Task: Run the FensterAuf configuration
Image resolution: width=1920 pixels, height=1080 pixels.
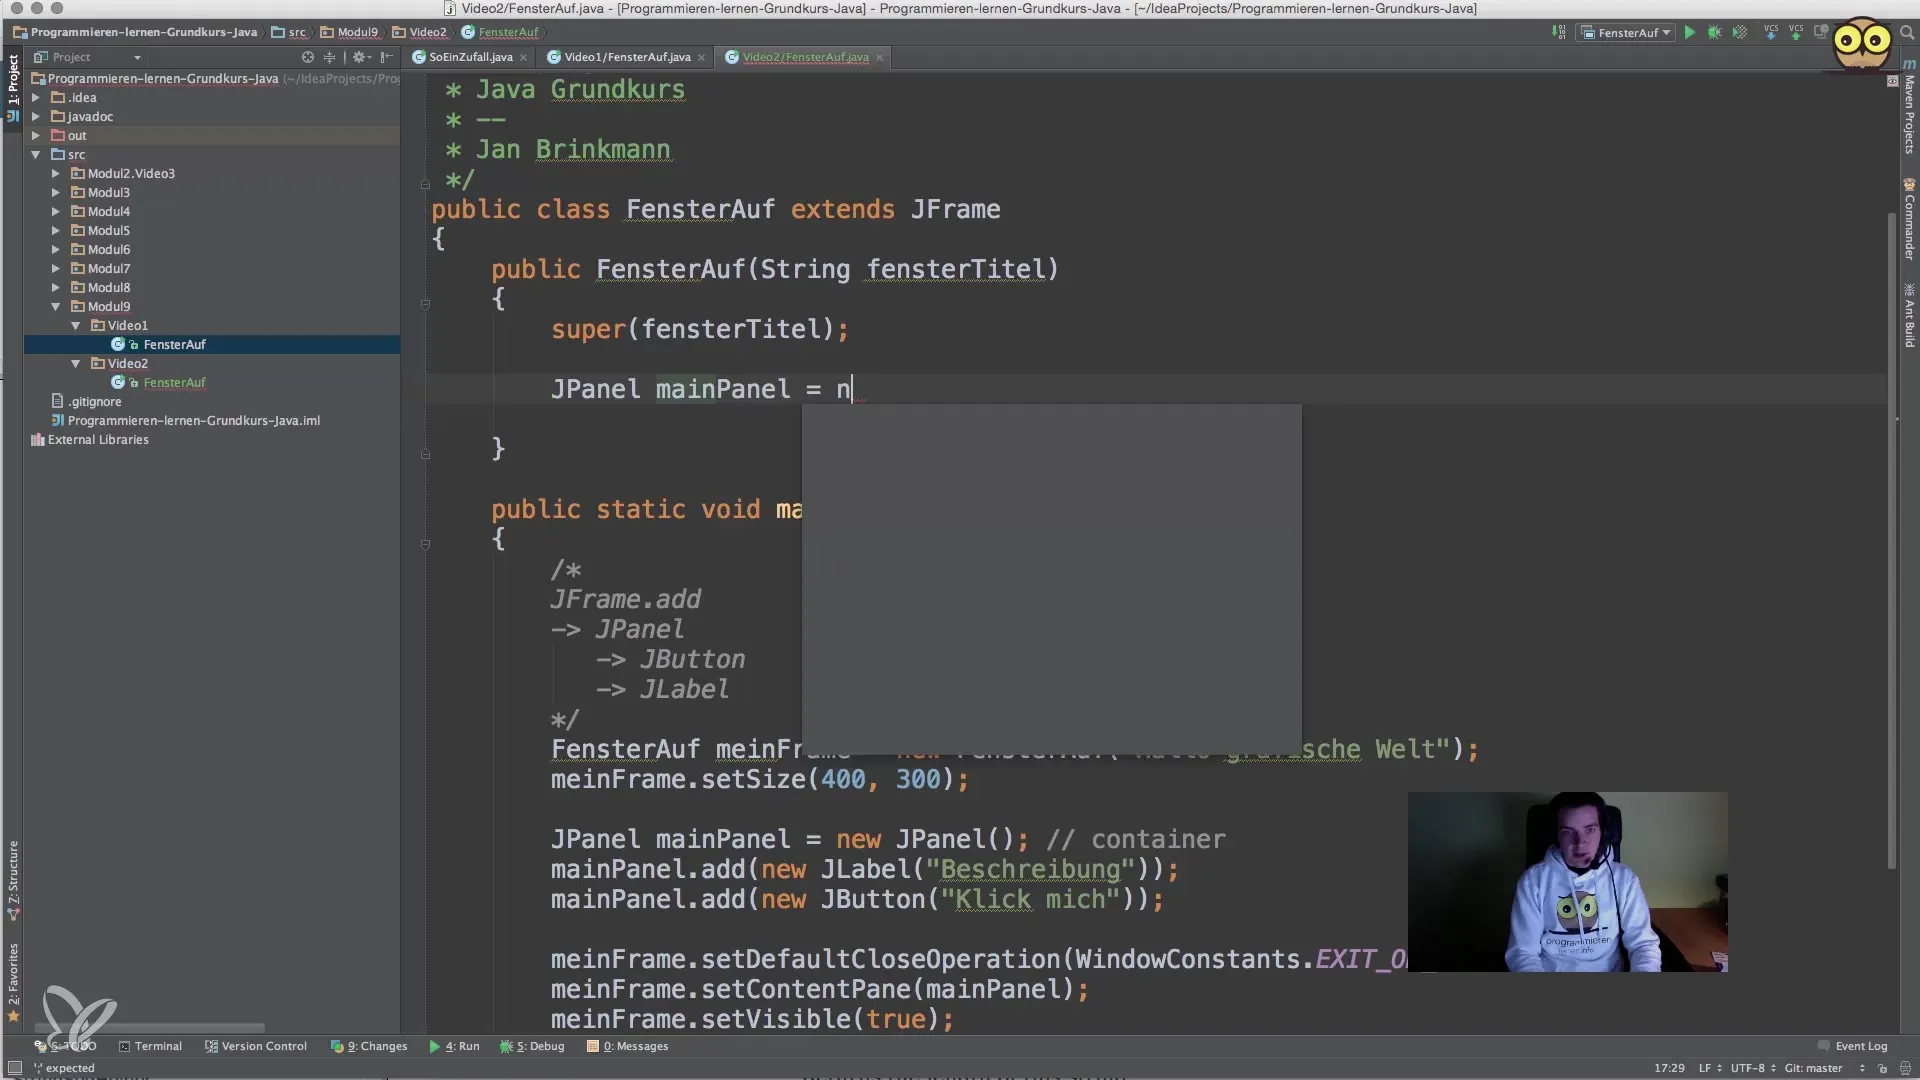Action: pos(1689,33)
